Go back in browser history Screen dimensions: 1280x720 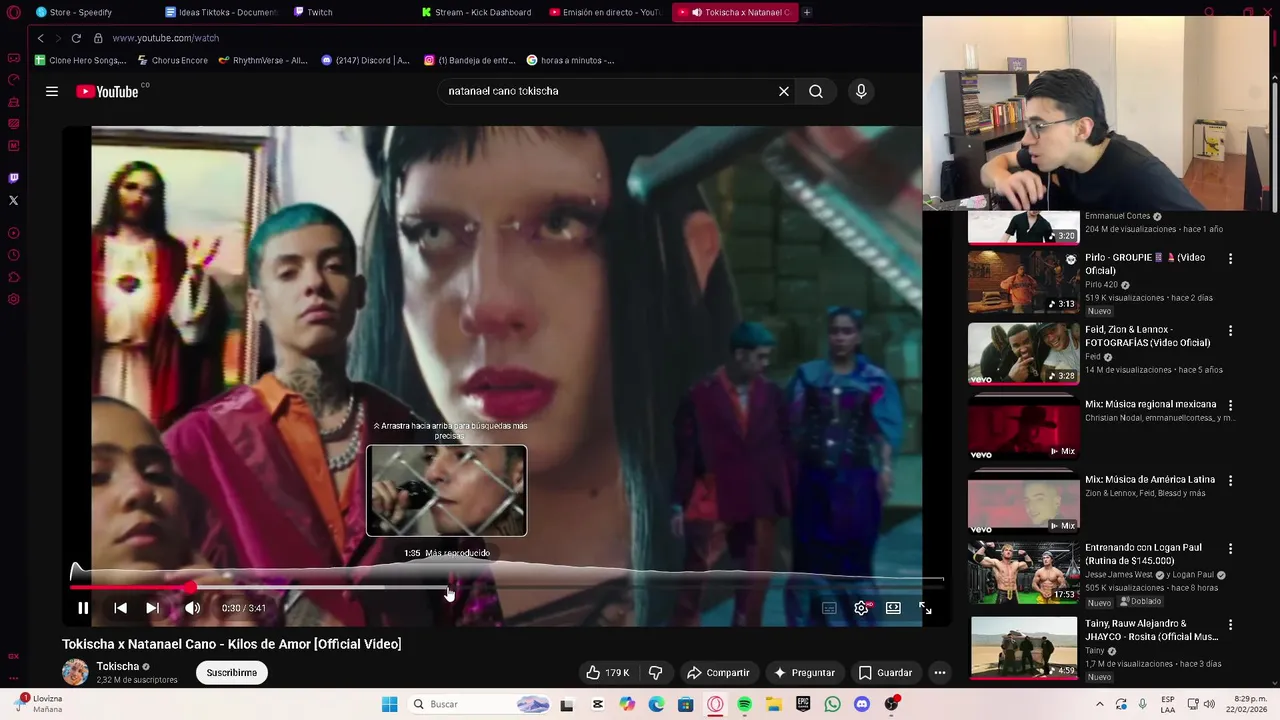40,38
